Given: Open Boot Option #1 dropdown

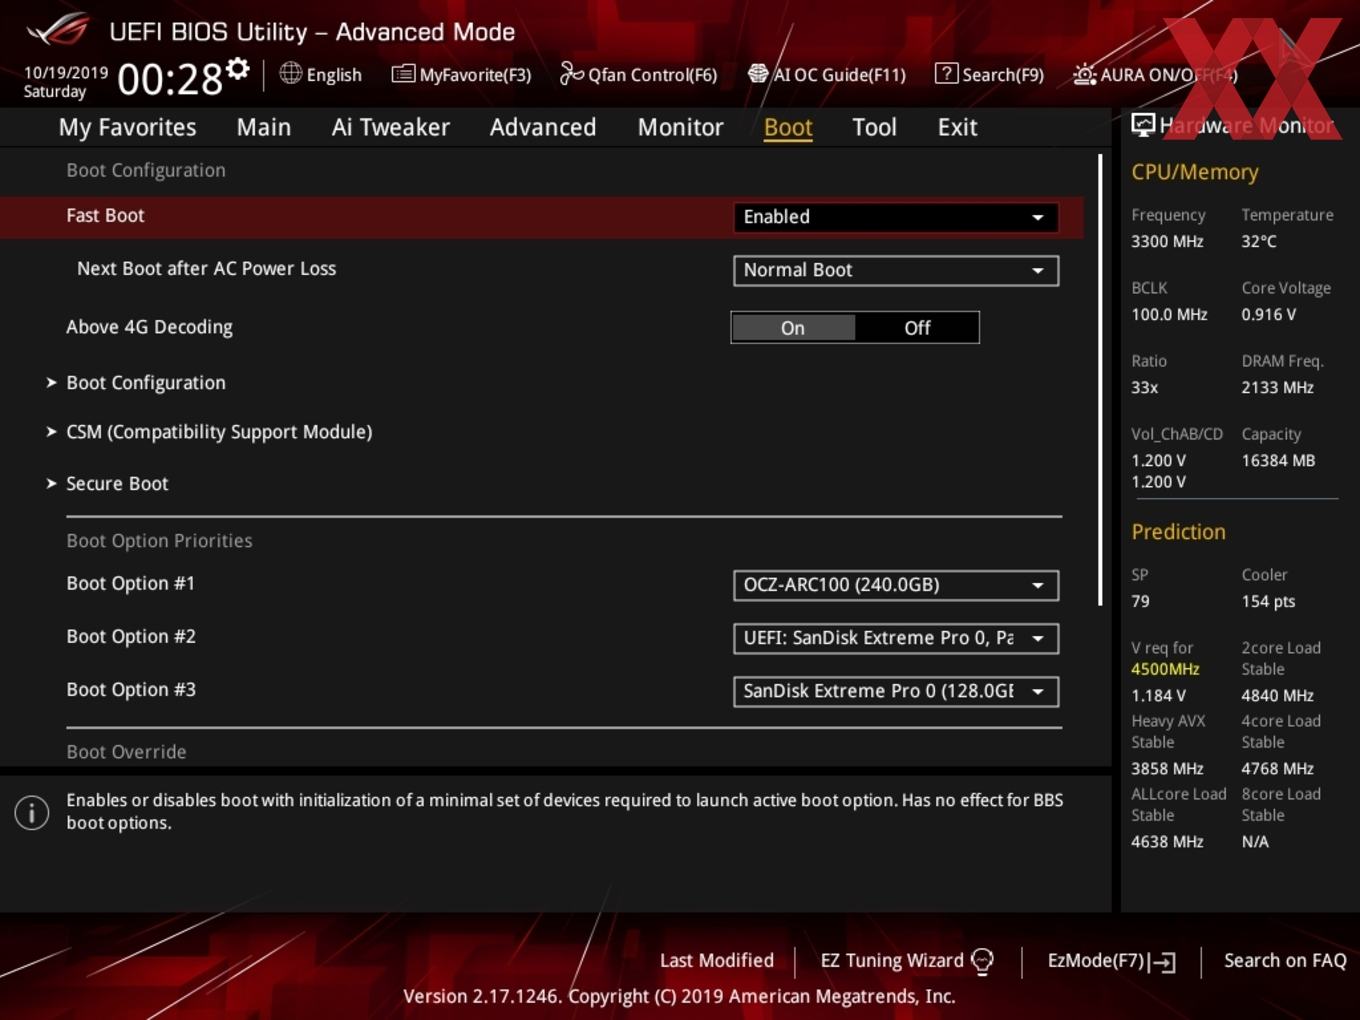Looking at the screenshot, I should coord(896,585).
